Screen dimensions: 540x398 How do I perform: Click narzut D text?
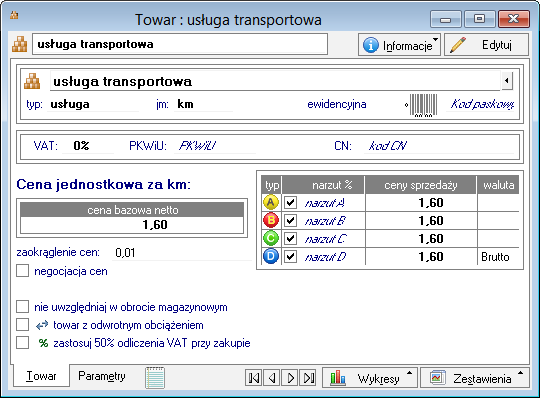325,257
